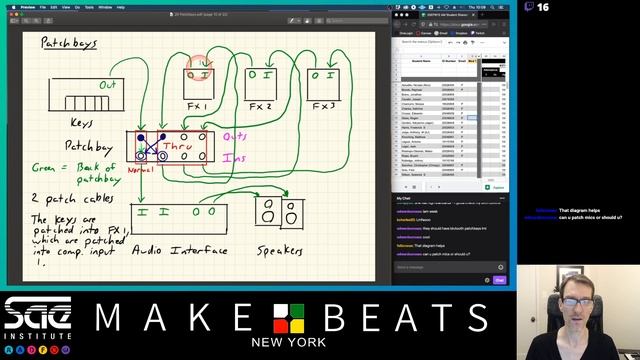The height and width of the screenshot is (360, 640).
Task: Open chat settings gear icon
Action: point(487,280)
